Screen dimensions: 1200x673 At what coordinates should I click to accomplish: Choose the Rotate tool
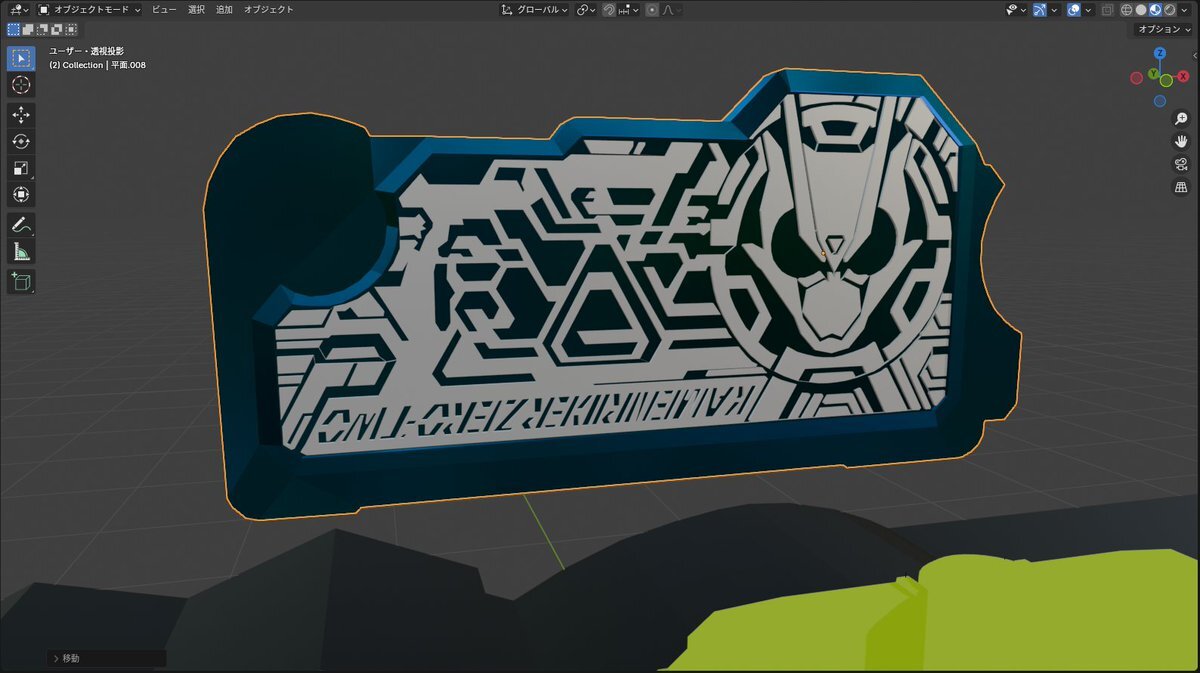pyautogui.click(x=21, y=141)
